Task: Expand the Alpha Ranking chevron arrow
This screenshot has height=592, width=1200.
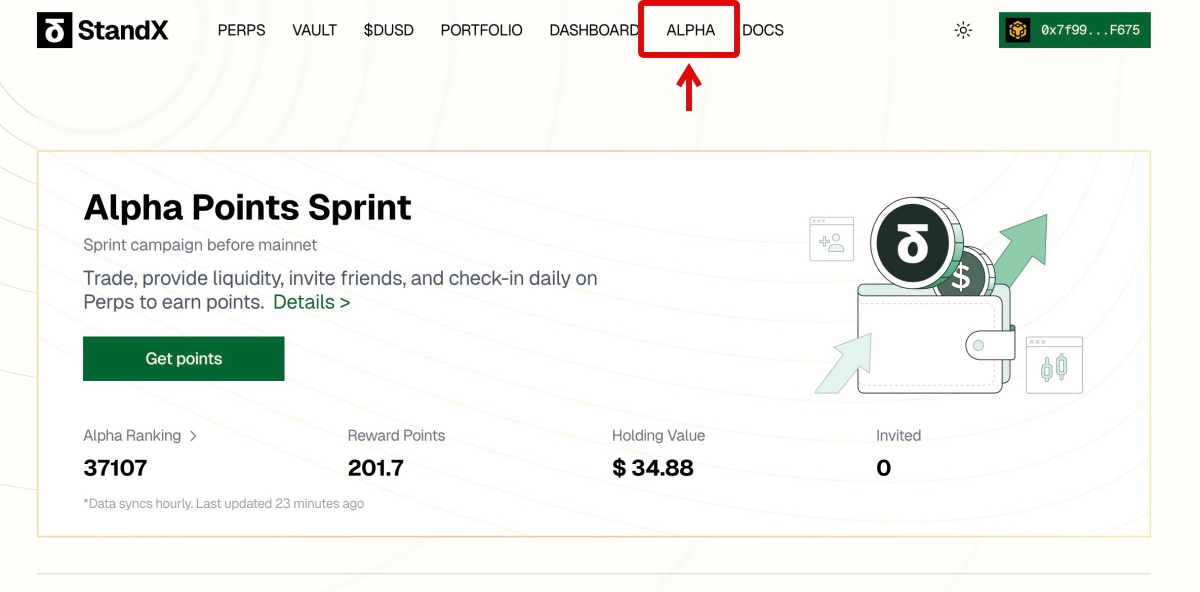Action: click(x=193, y=436)
